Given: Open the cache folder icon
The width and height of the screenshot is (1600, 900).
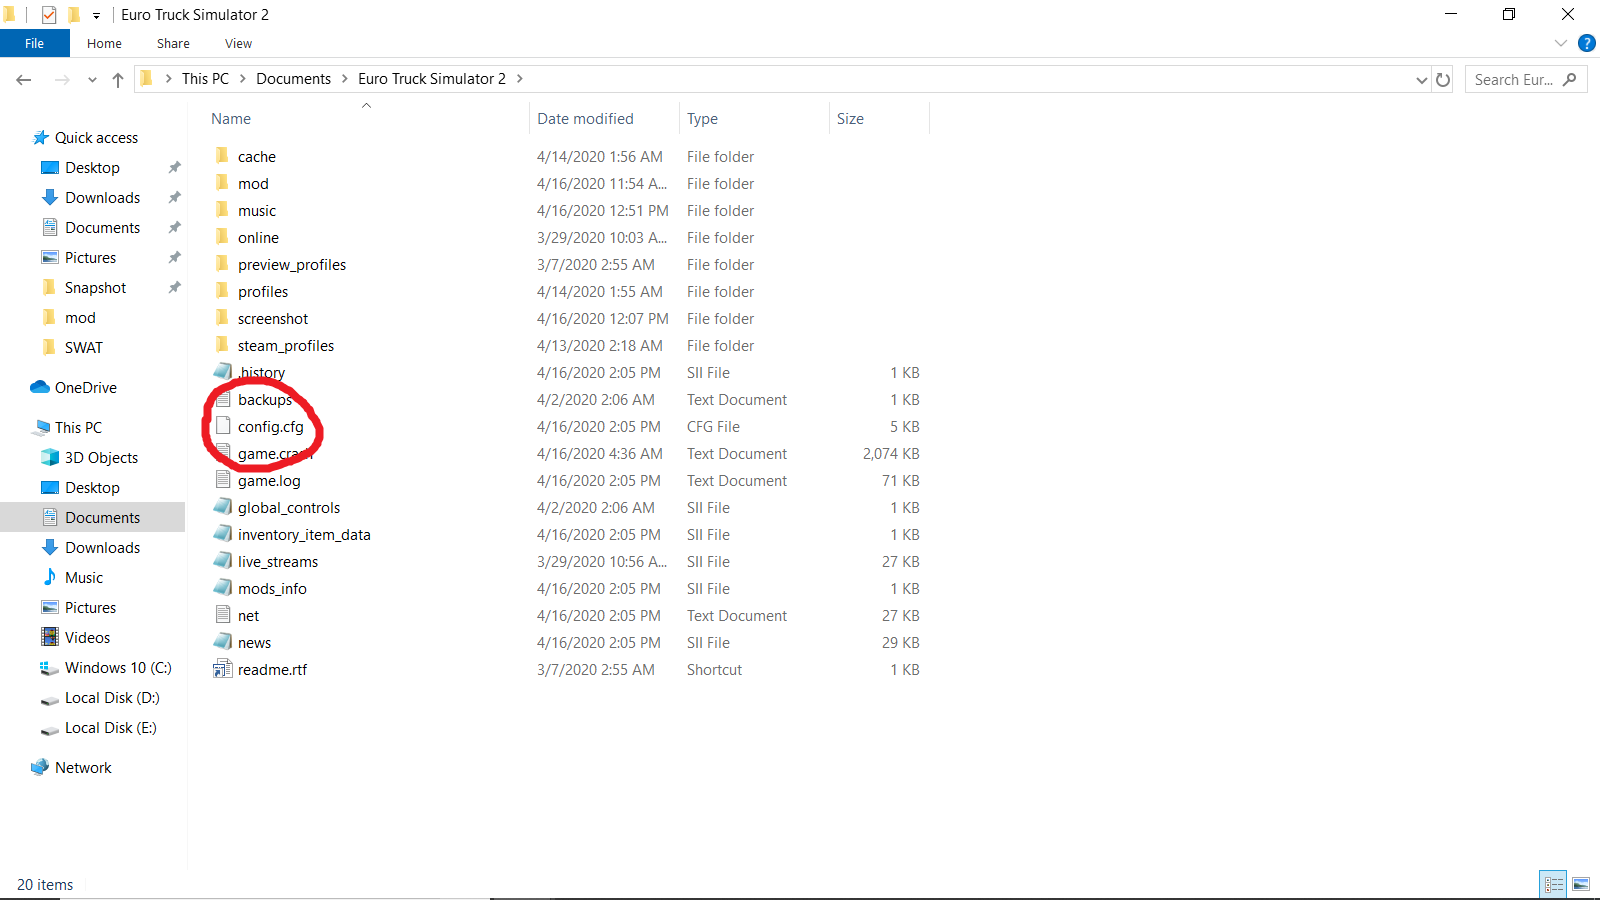Looking at the screenshot, I should coord(222,156).
